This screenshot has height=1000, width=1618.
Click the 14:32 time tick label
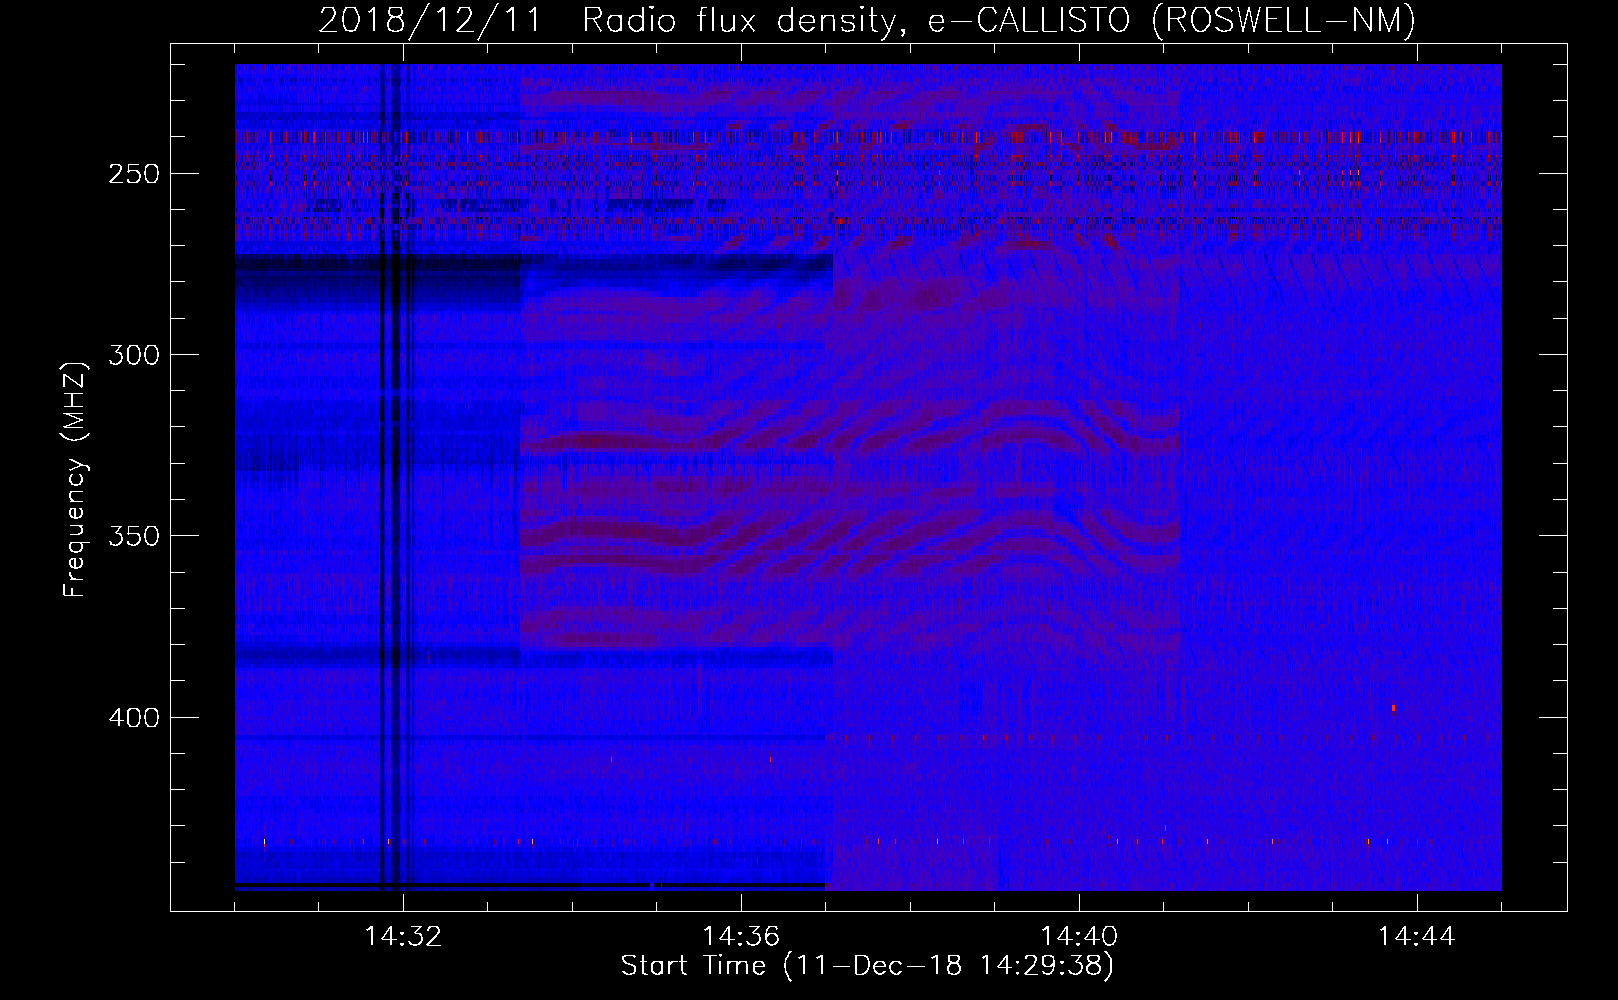[403, 937]
